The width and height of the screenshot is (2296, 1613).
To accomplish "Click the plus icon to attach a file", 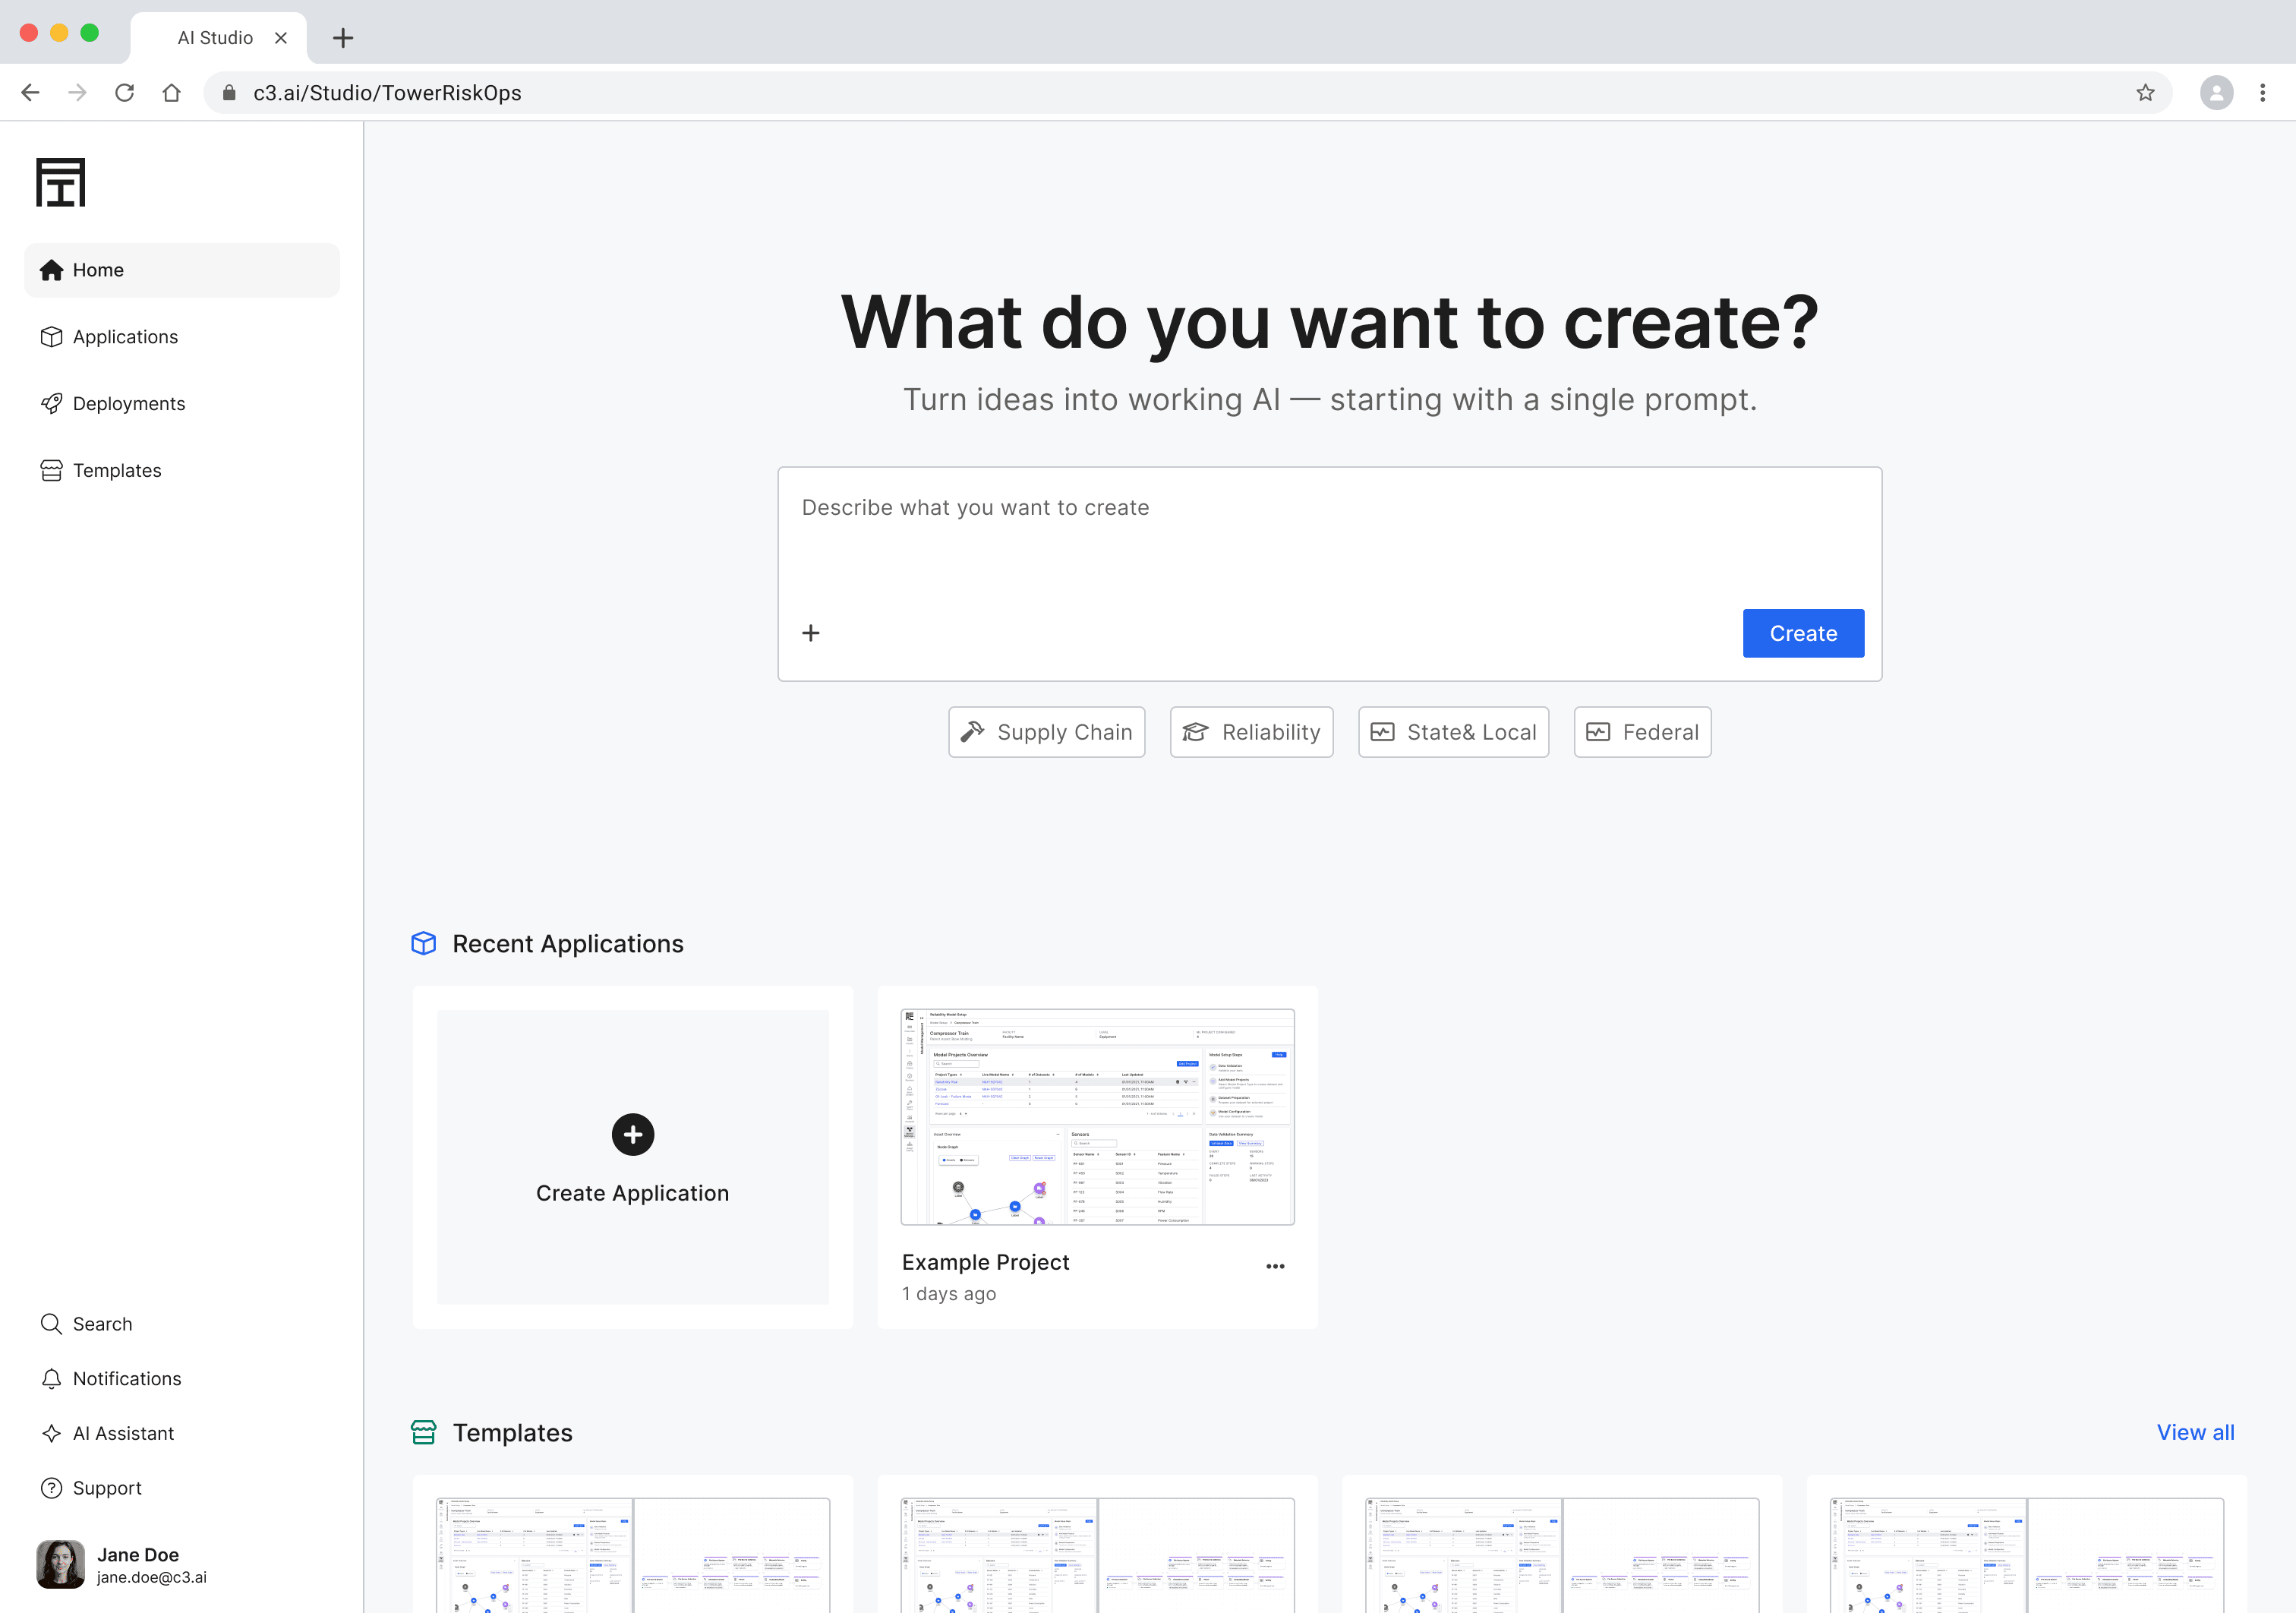I will [810, 632].
